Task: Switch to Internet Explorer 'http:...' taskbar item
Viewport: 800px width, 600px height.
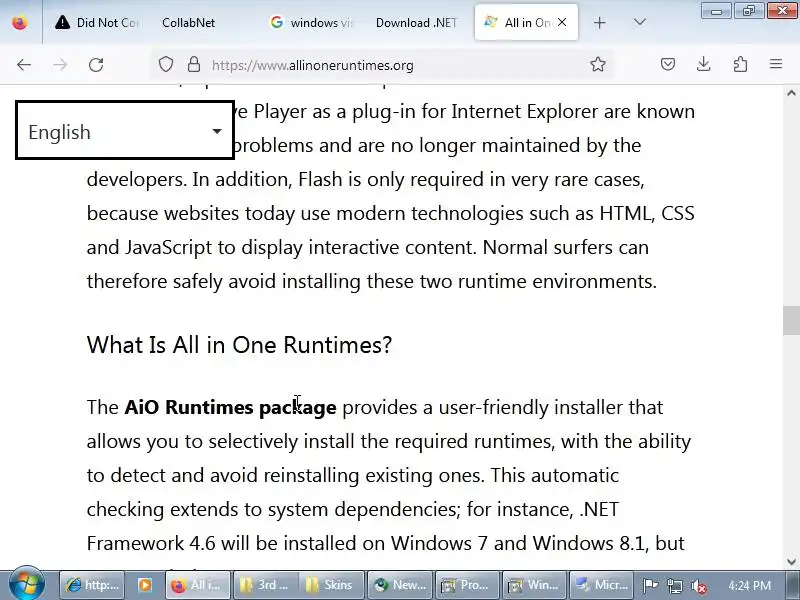Action: [92, 585]
